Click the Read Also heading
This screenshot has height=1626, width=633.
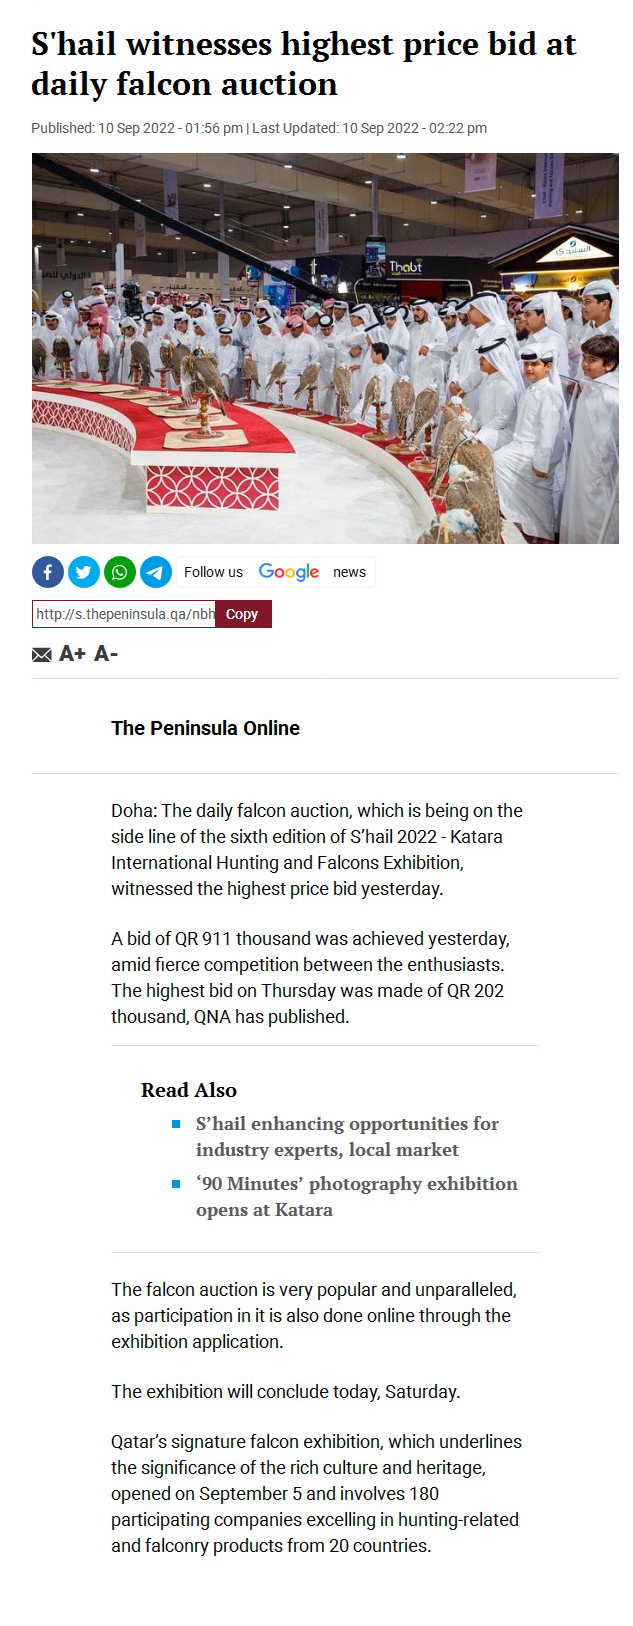pos(189,1090)
